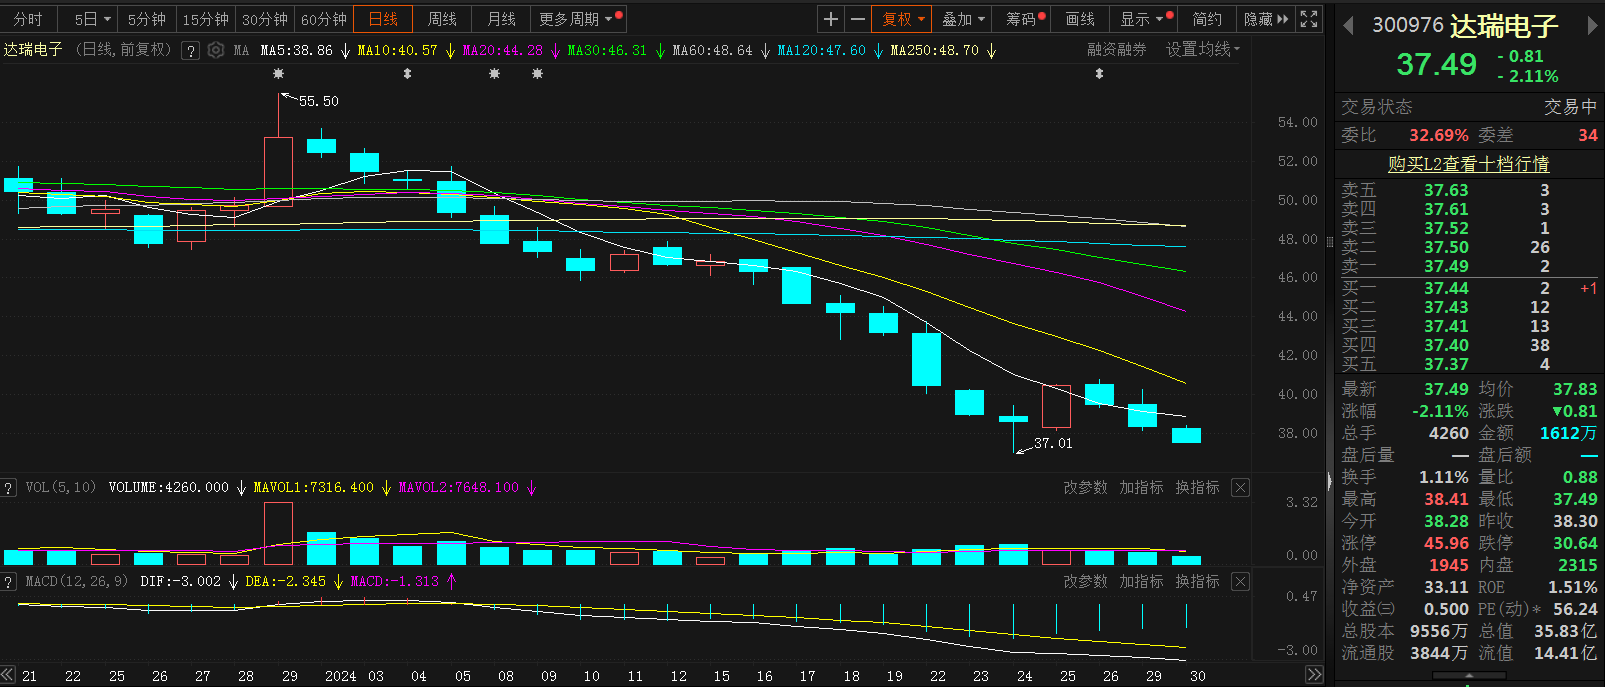Click the 55.50 high price annotation
This screenshot has width=1605, height=687.
[x=318, y=101]
